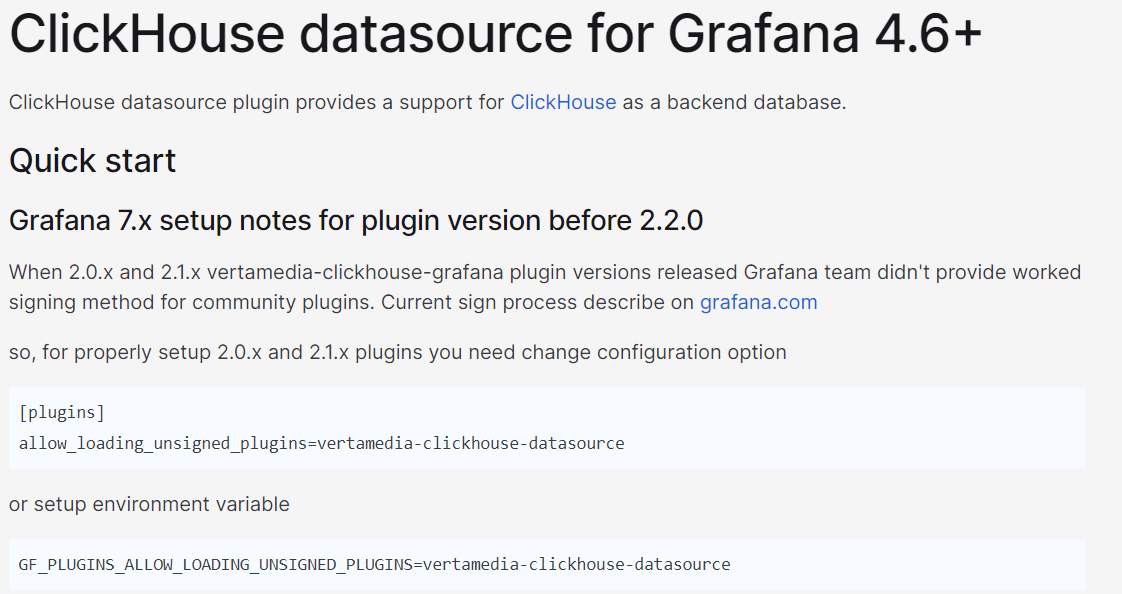Click the "Current sign process describe on" sentence
Screen dimensions: 1122x594
click(x=537, y=302)
